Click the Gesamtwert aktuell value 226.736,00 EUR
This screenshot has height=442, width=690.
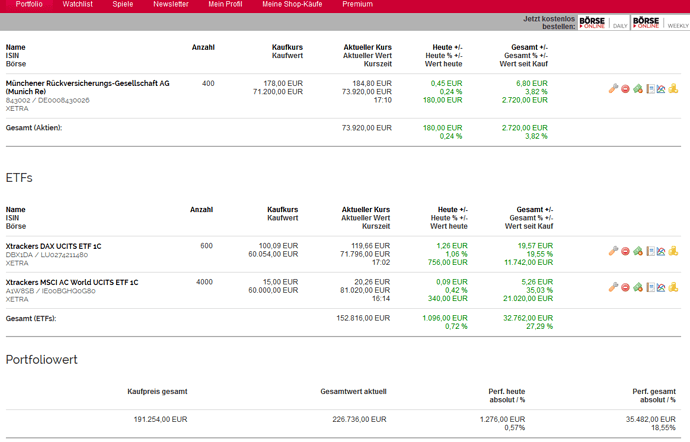pos(359,419)
